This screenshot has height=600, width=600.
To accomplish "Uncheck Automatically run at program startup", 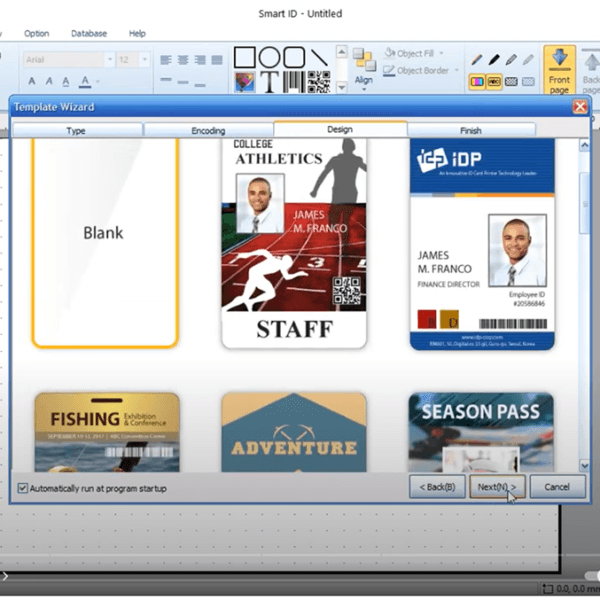I will tap(23, 488).
